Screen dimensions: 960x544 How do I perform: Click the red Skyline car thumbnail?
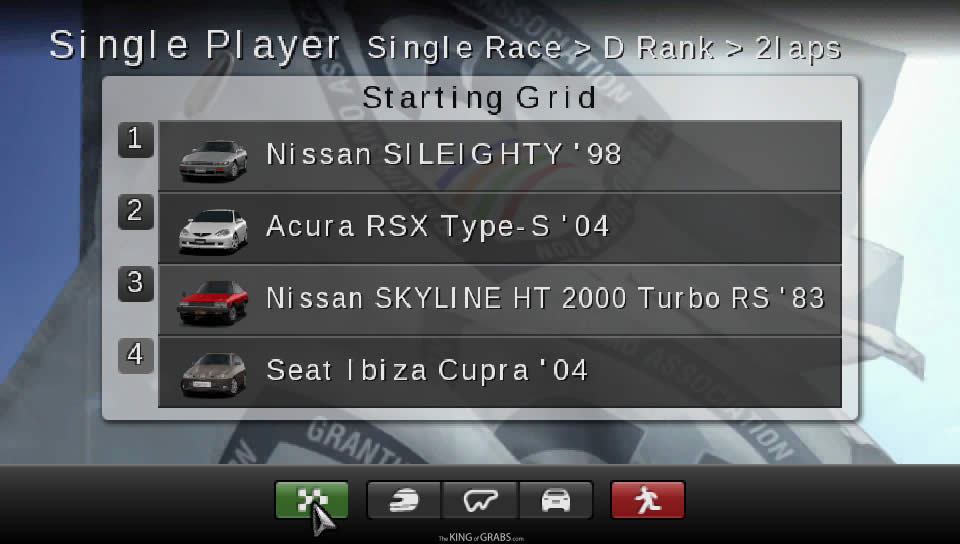click(x=213, y=302)
